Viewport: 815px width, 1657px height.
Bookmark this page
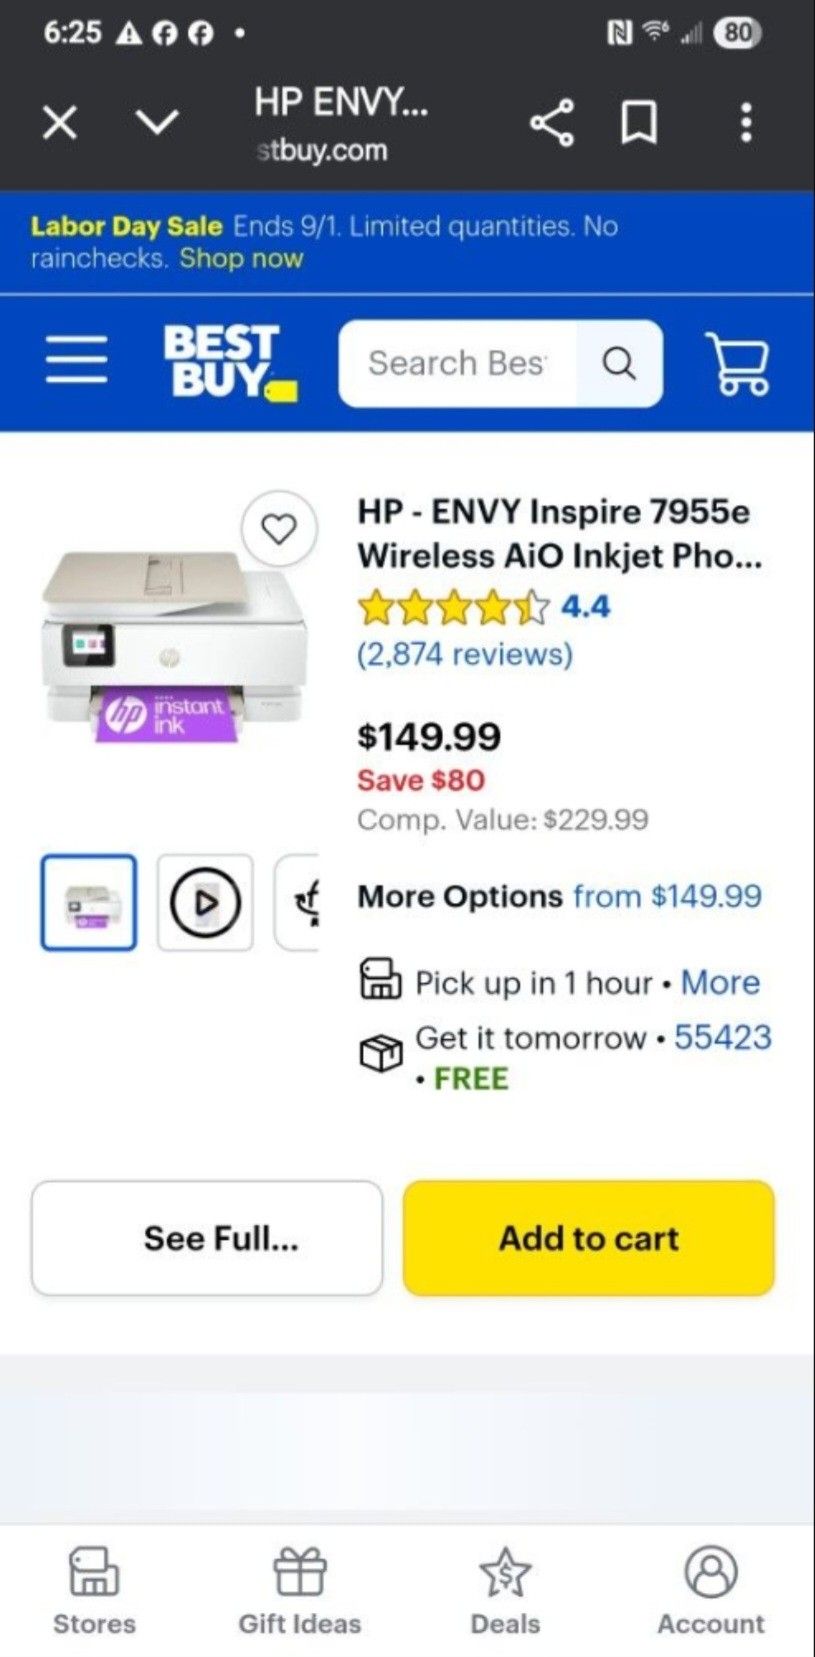639,123
